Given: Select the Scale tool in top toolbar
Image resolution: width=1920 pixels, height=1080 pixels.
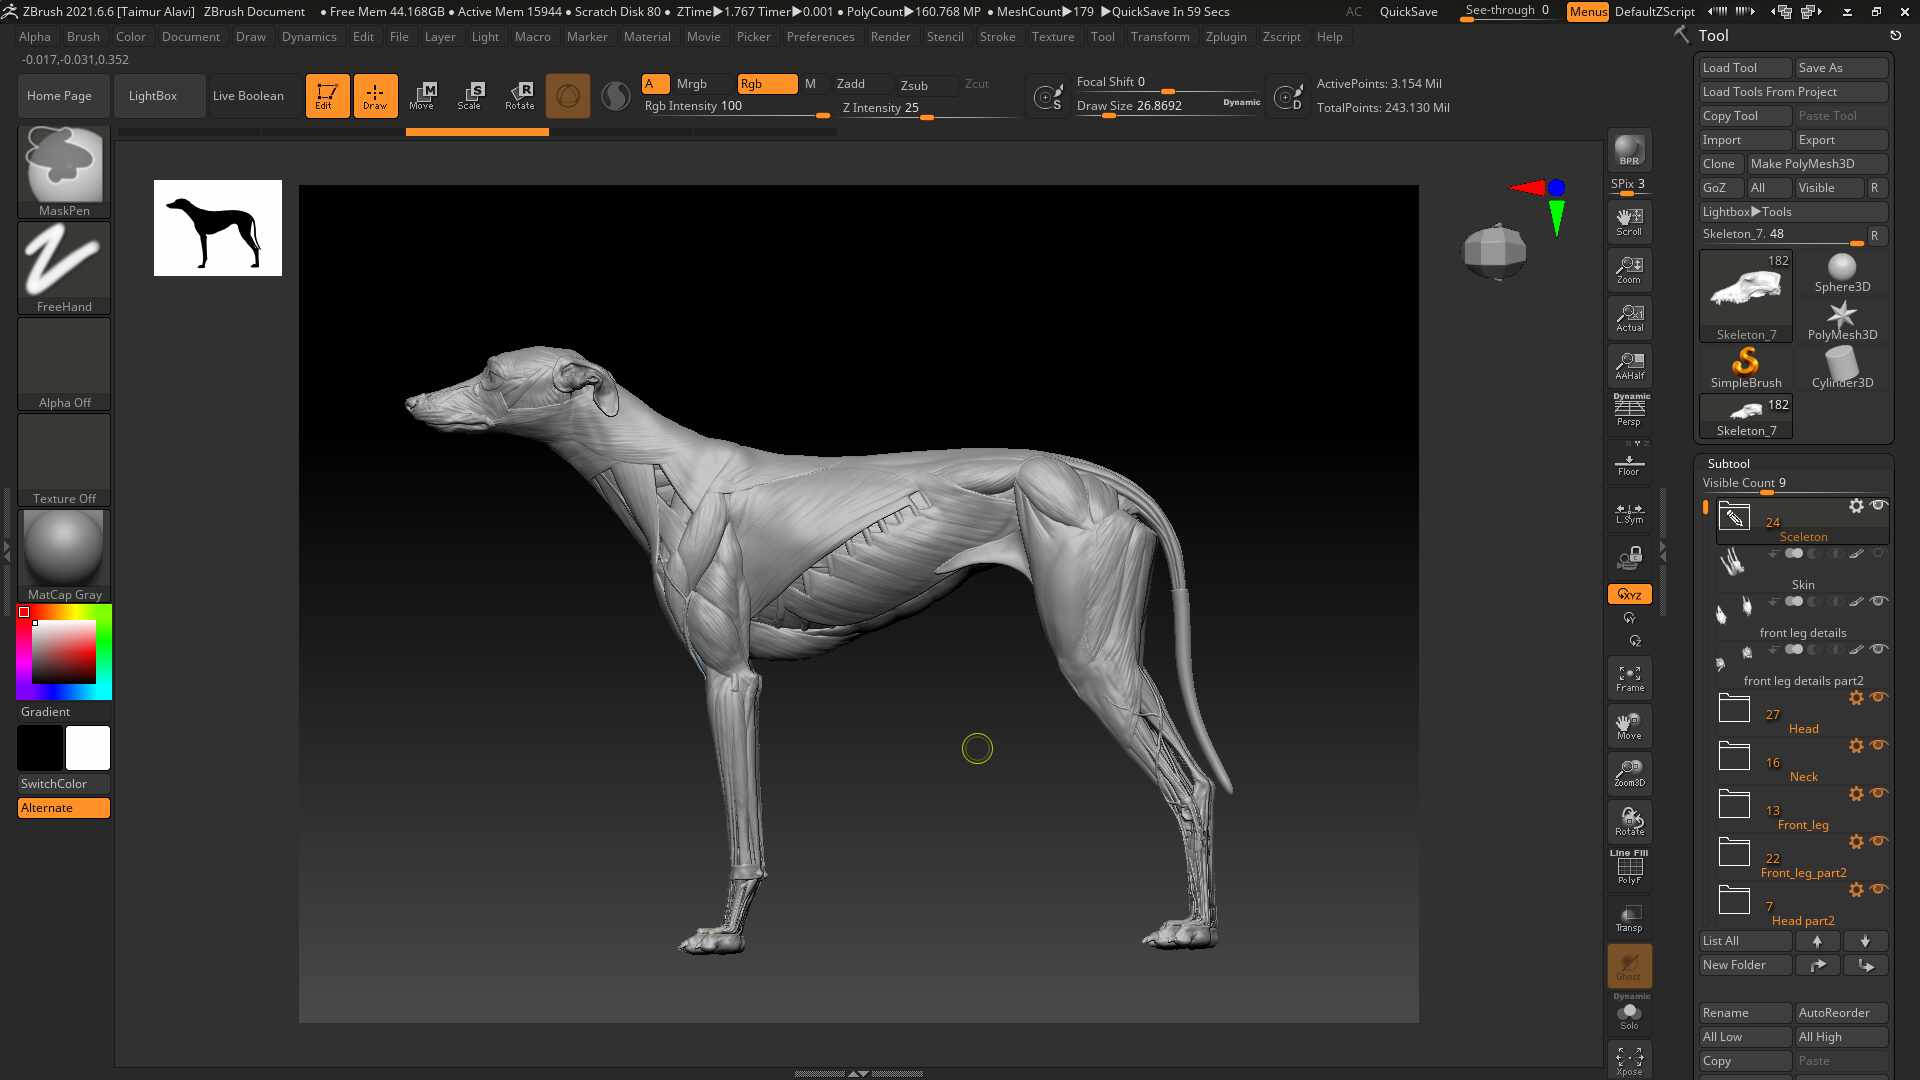Looking at the screenshot, I should tap(470, 96).
